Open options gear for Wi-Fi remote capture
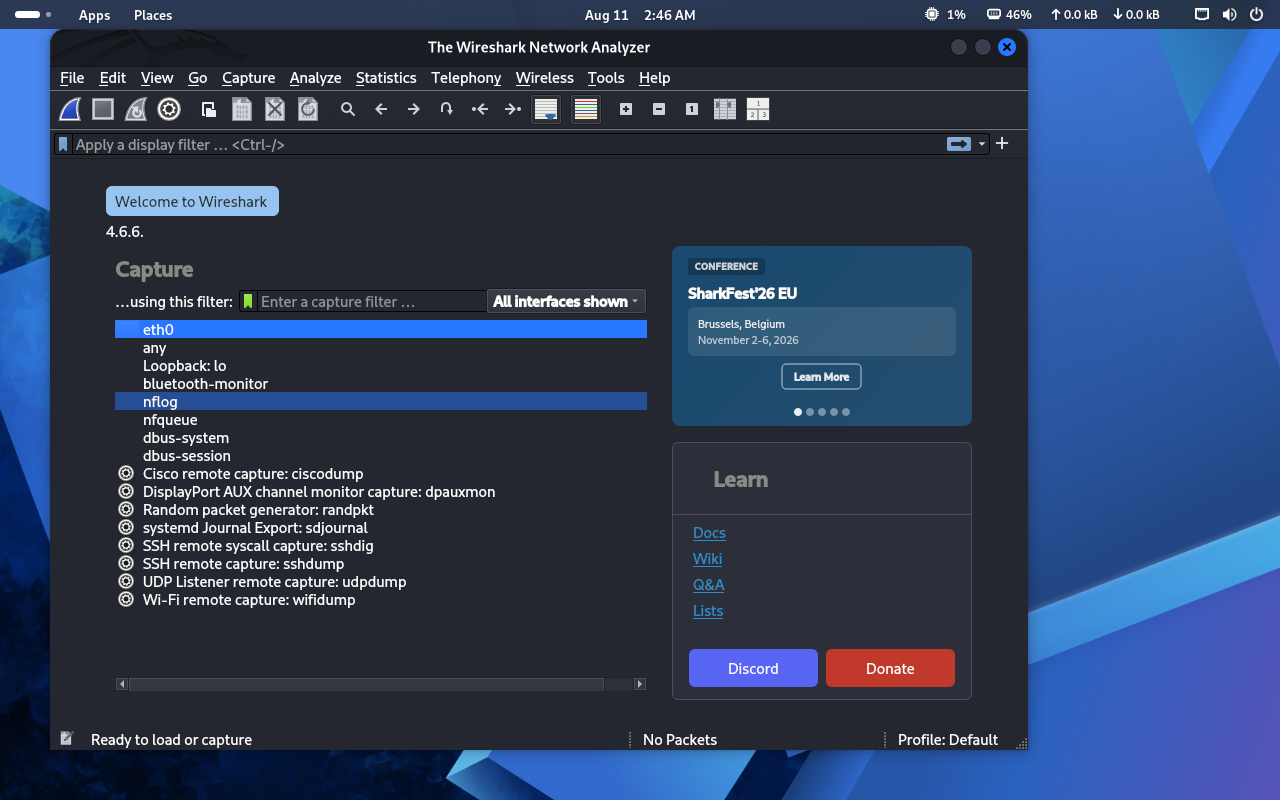This screenshot has width=1280, height=800. point(126,599)
